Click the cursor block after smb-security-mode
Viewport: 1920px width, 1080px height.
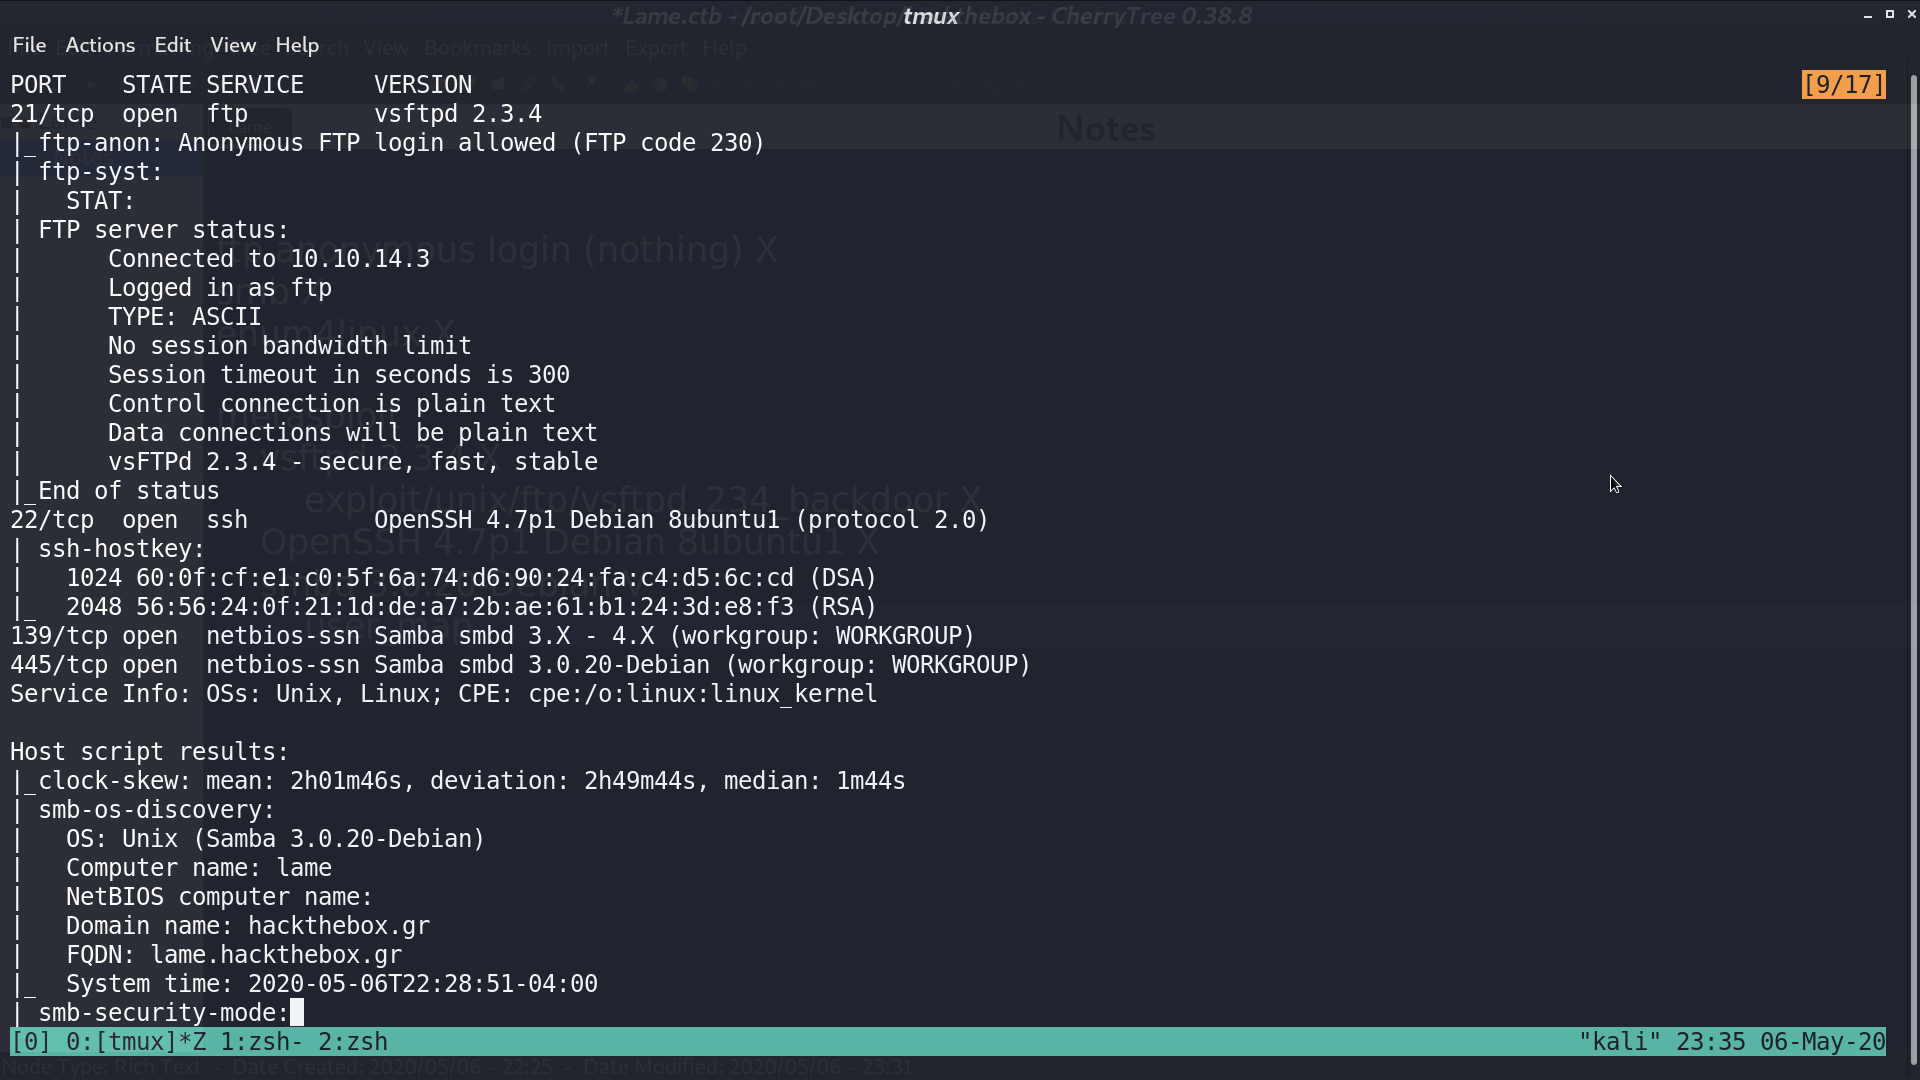297,1013
